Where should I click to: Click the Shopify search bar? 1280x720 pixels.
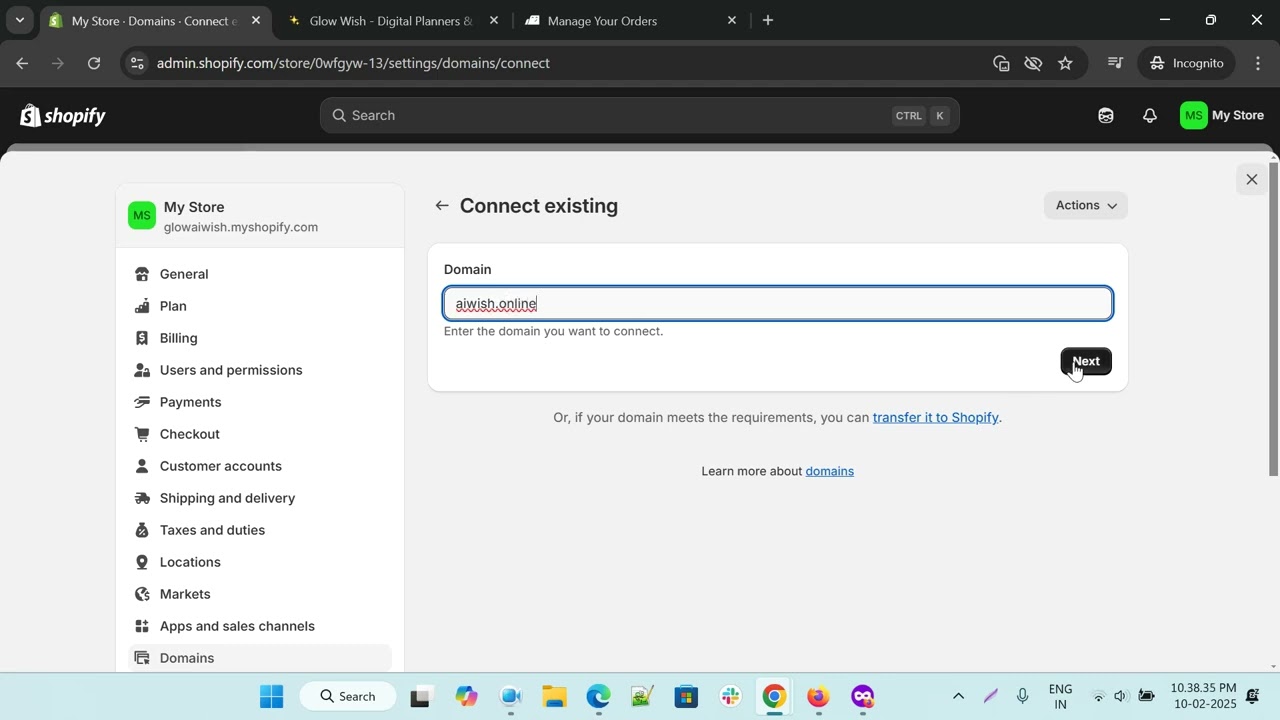(x=640, y=116)
